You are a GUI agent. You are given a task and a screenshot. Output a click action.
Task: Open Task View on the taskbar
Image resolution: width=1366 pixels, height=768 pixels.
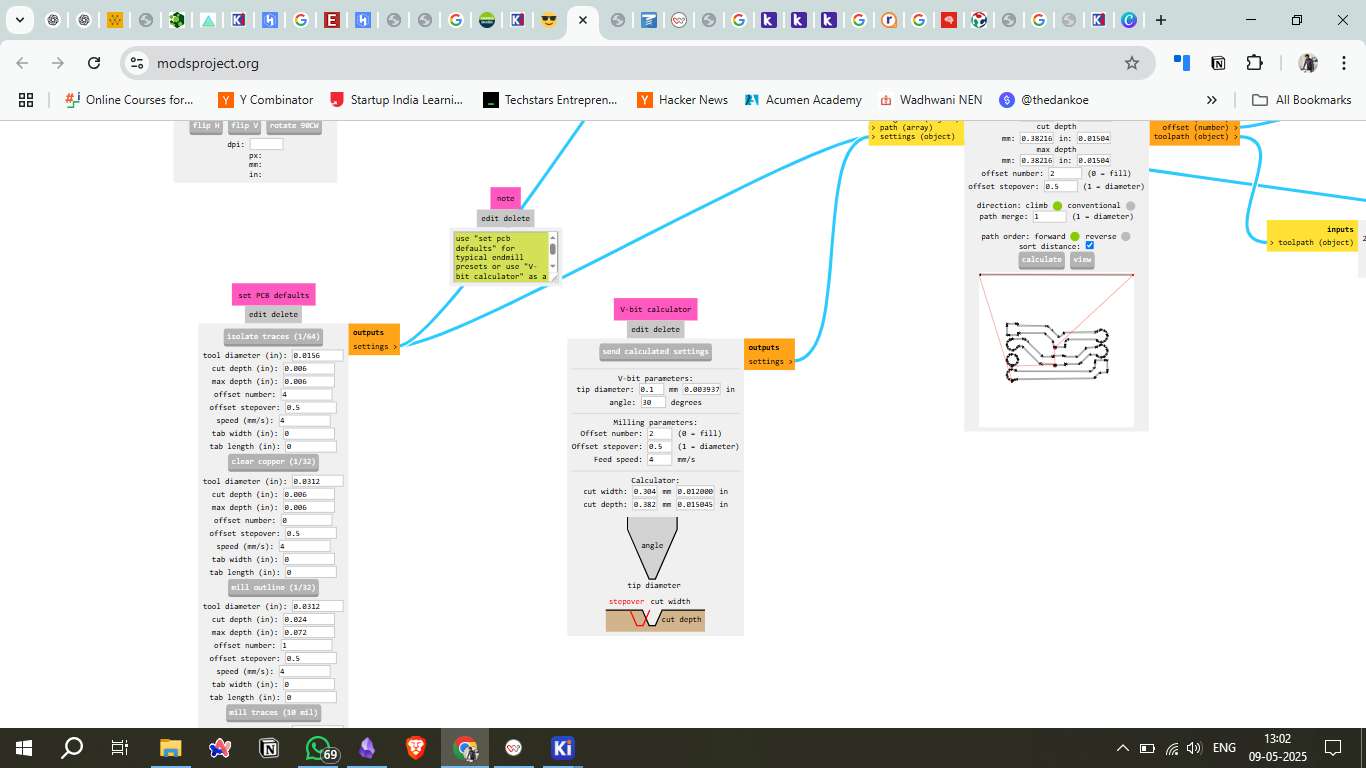pyautogui.click(x=120, y=748)
